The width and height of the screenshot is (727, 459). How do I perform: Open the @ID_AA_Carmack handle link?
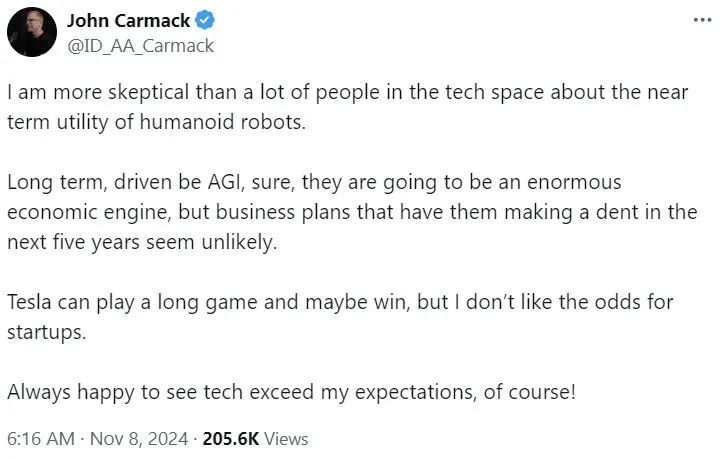[x=140, y=45]
